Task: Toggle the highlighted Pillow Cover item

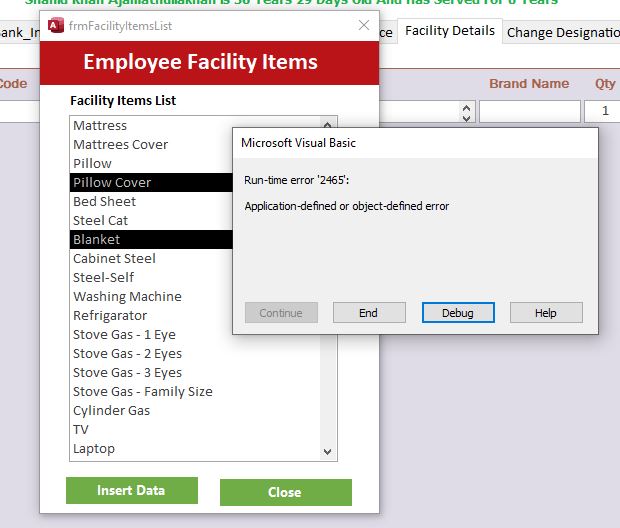Action: pyautogui.click(x=150, y=182)
